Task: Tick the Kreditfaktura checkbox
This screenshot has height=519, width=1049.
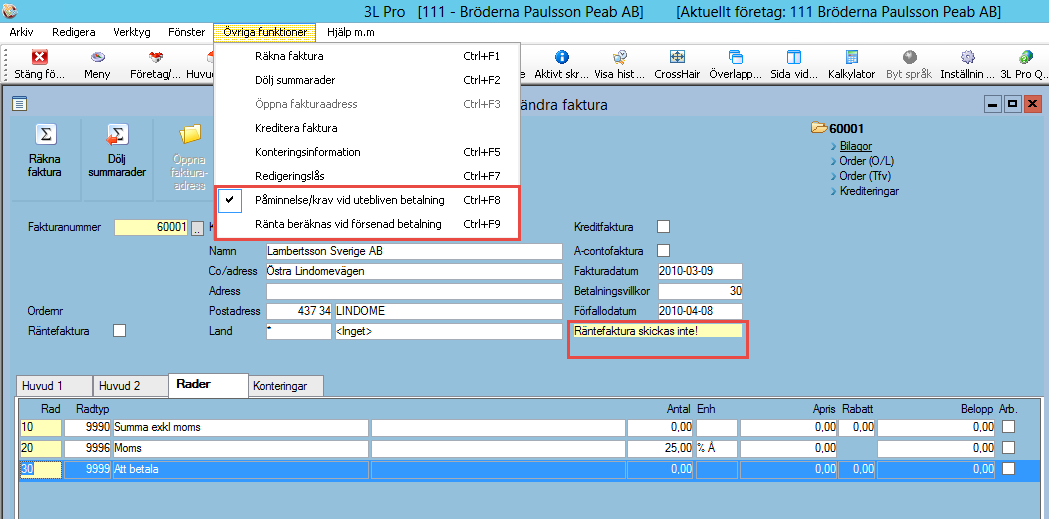Action: point(663,227)
